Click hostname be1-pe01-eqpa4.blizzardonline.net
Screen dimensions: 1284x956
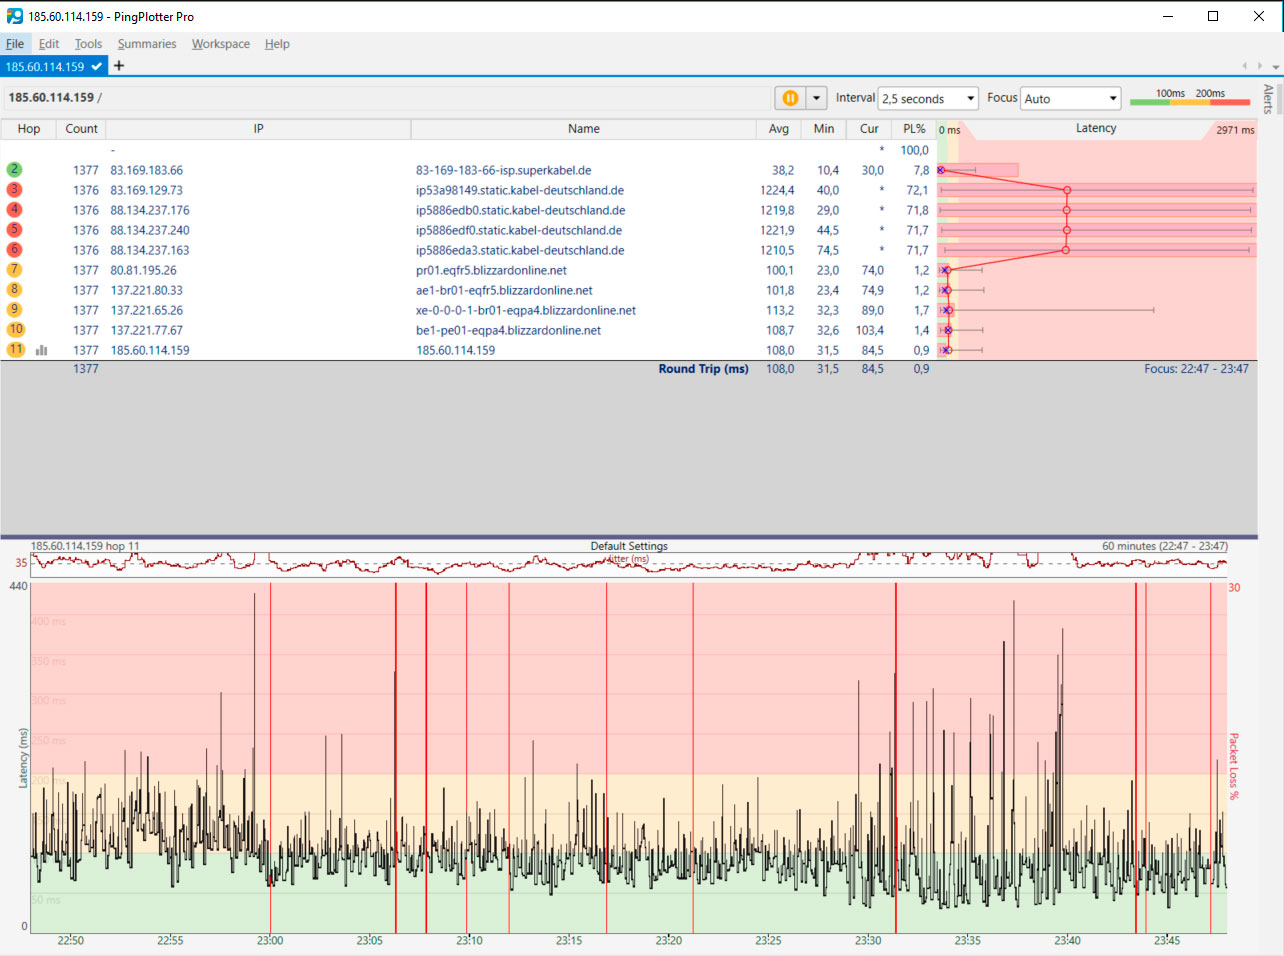click(509, 331)
